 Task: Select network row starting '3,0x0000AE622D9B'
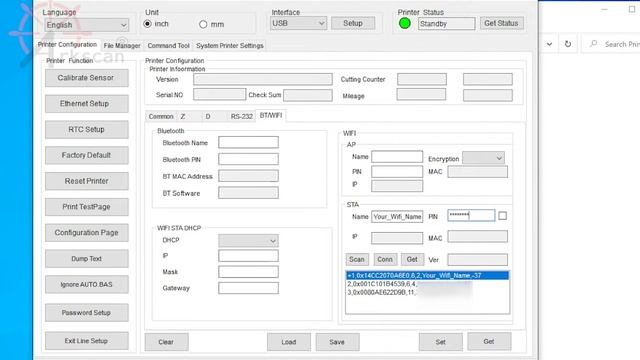click(427, 292)
